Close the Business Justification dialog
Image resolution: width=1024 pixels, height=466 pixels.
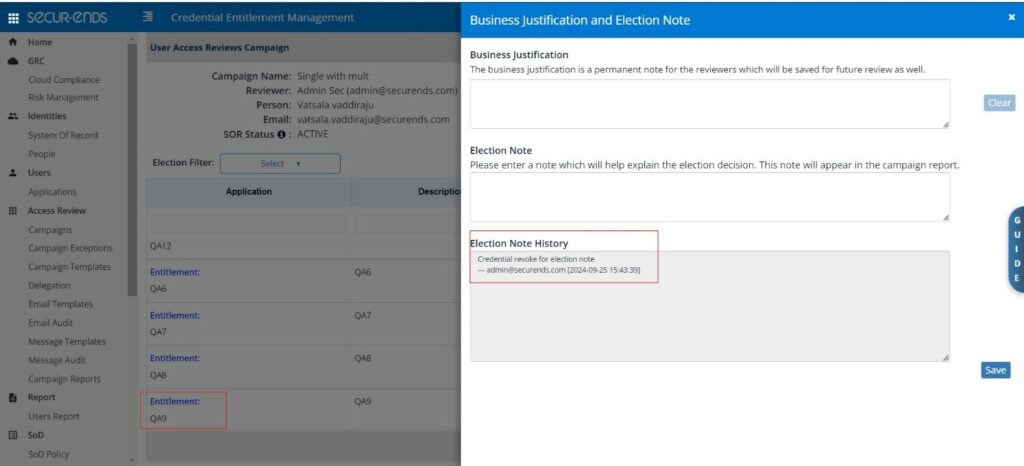tap(1011, 17)
